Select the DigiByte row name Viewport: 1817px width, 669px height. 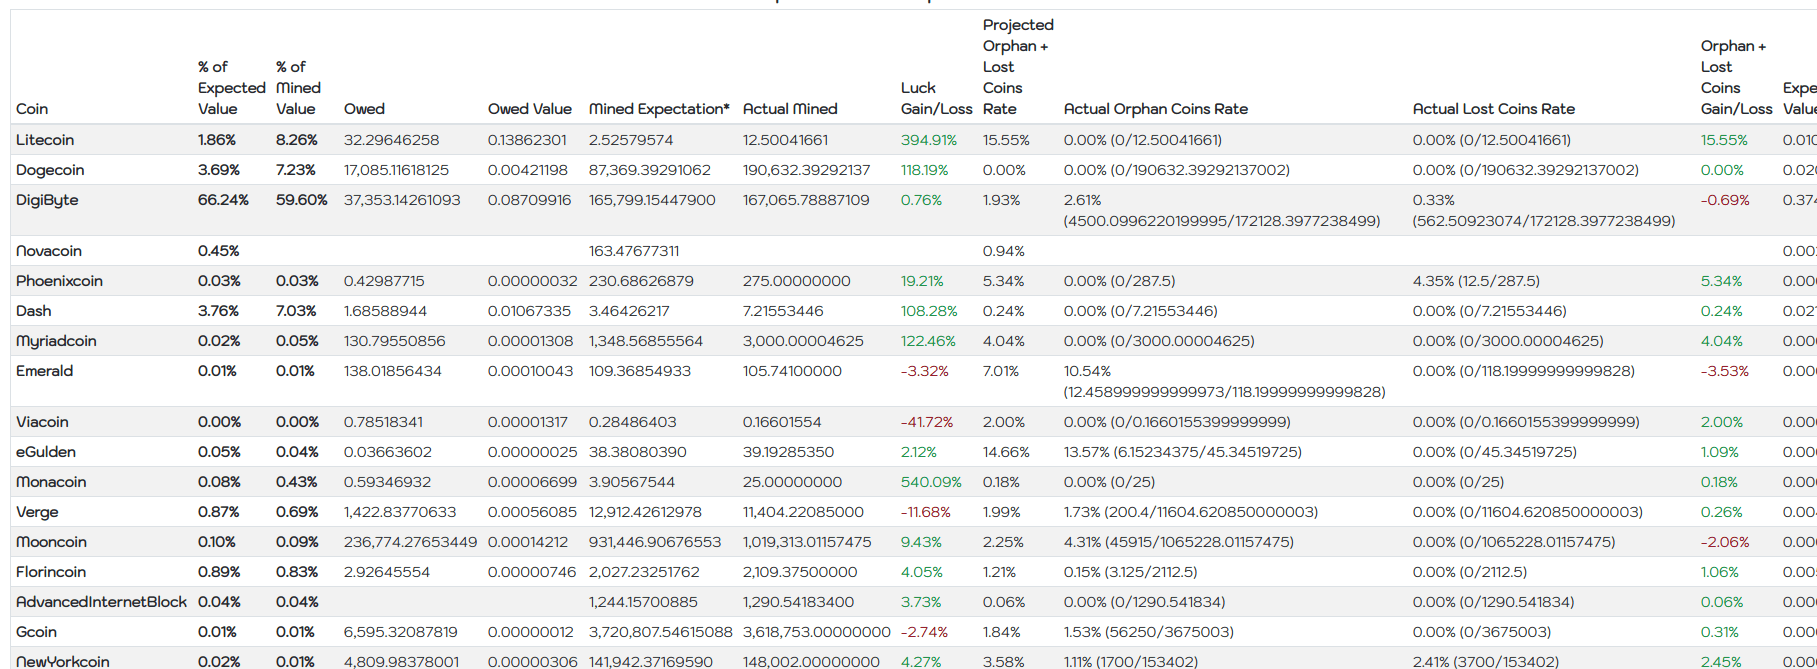[47, 200]
